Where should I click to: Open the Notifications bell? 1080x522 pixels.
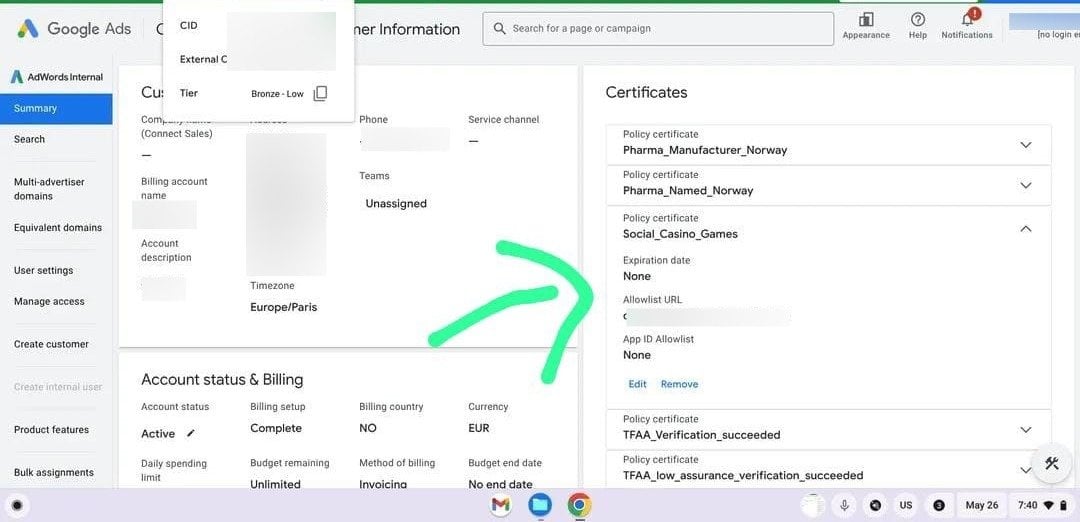(x=967, y=19)
